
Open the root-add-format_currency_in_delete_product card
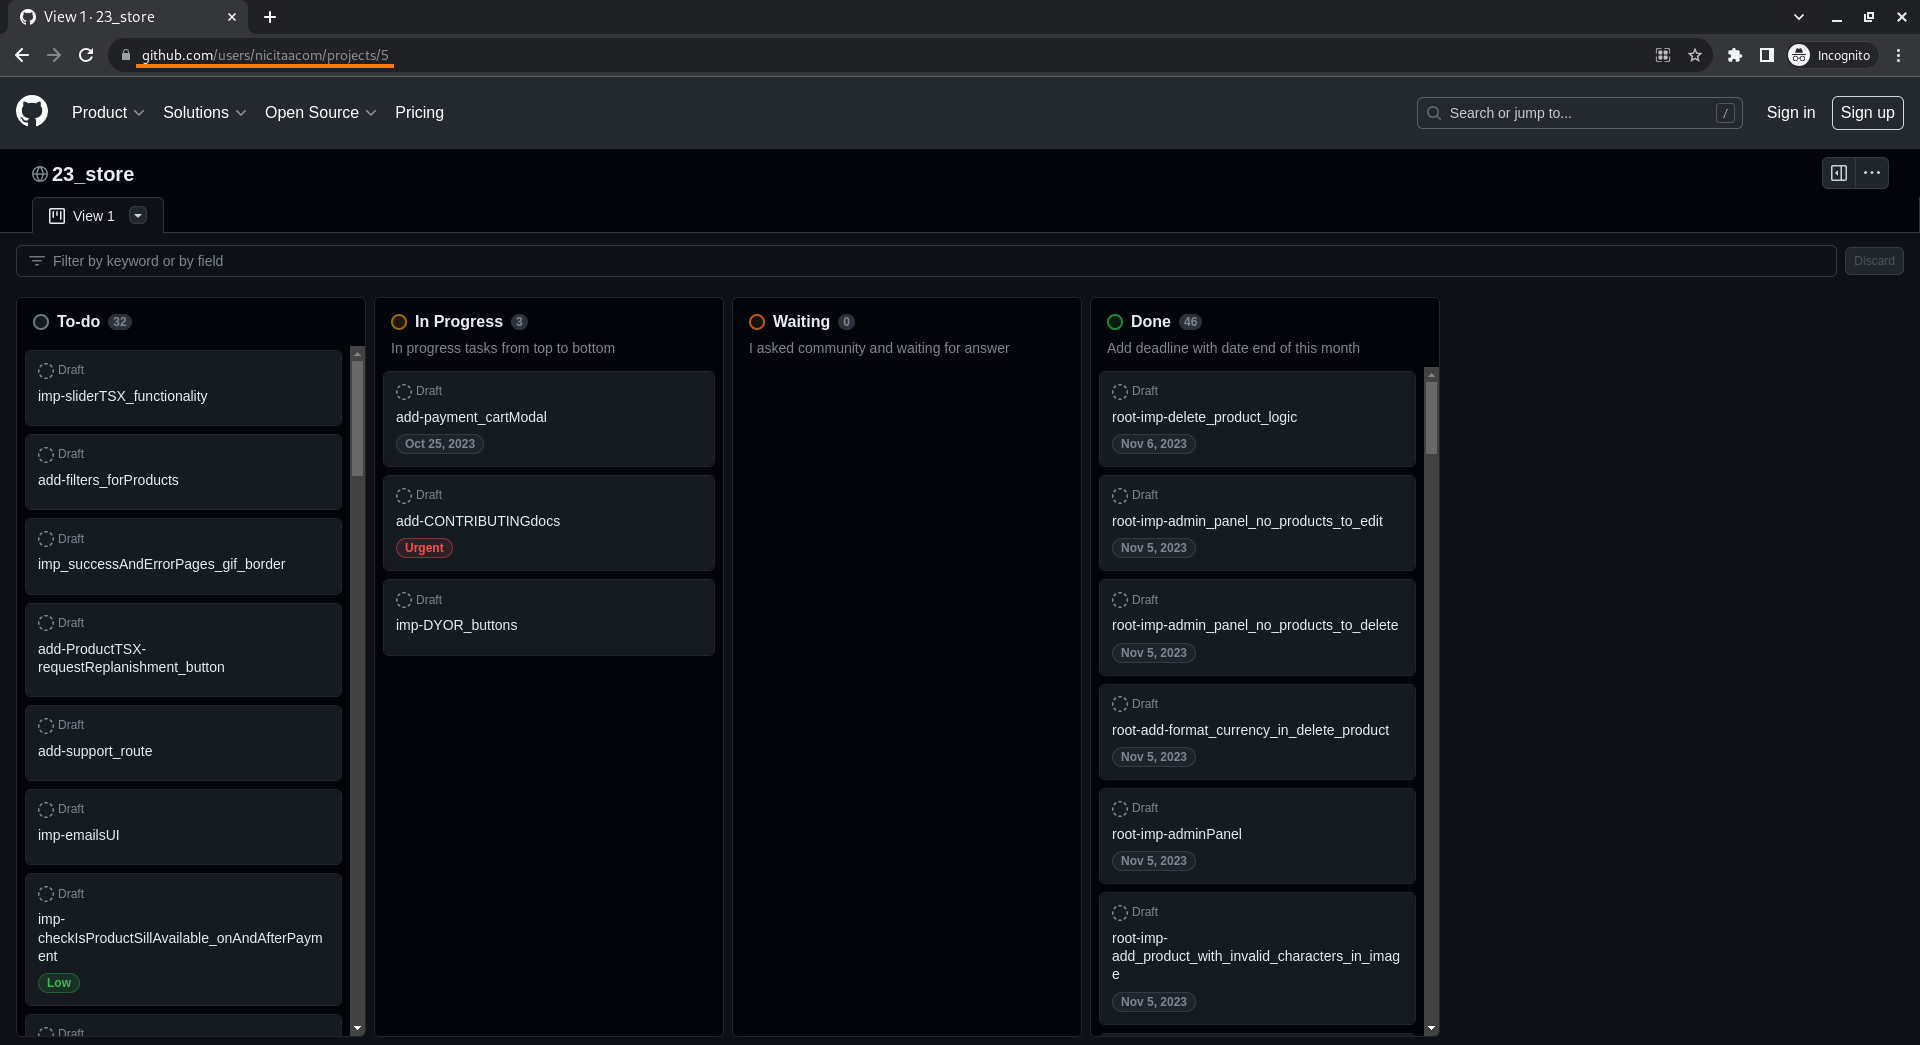click(1257, 732)
